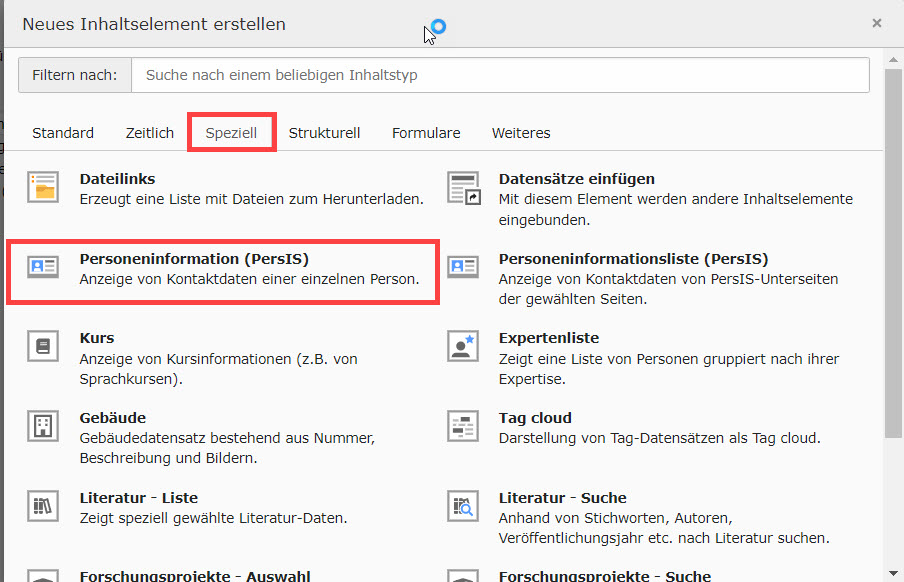Viewport: 904px width, 582px height.
Task: Choose the Personeninformationsliste (PersIS) icon
Action: [463, 267]
